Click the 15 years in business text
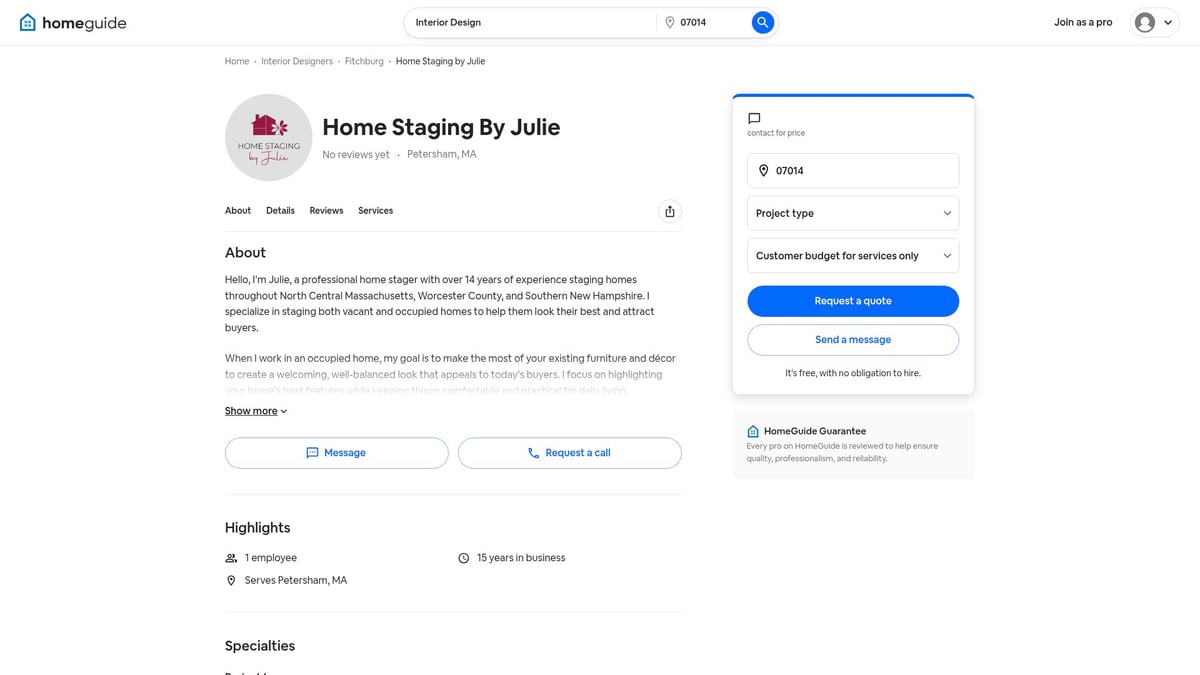Viewport: 1200px width, 675px height. point(521,558)
